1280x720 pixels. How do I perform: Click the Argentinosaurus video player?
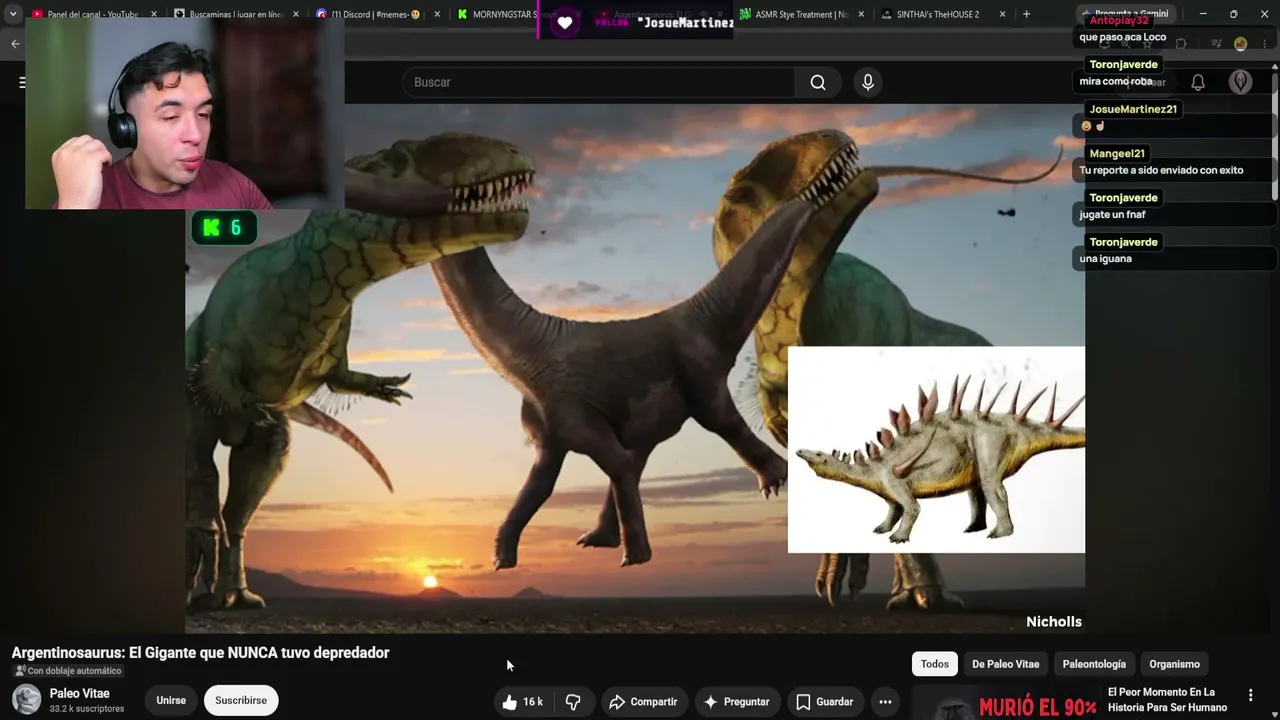[x=635, y=368]
